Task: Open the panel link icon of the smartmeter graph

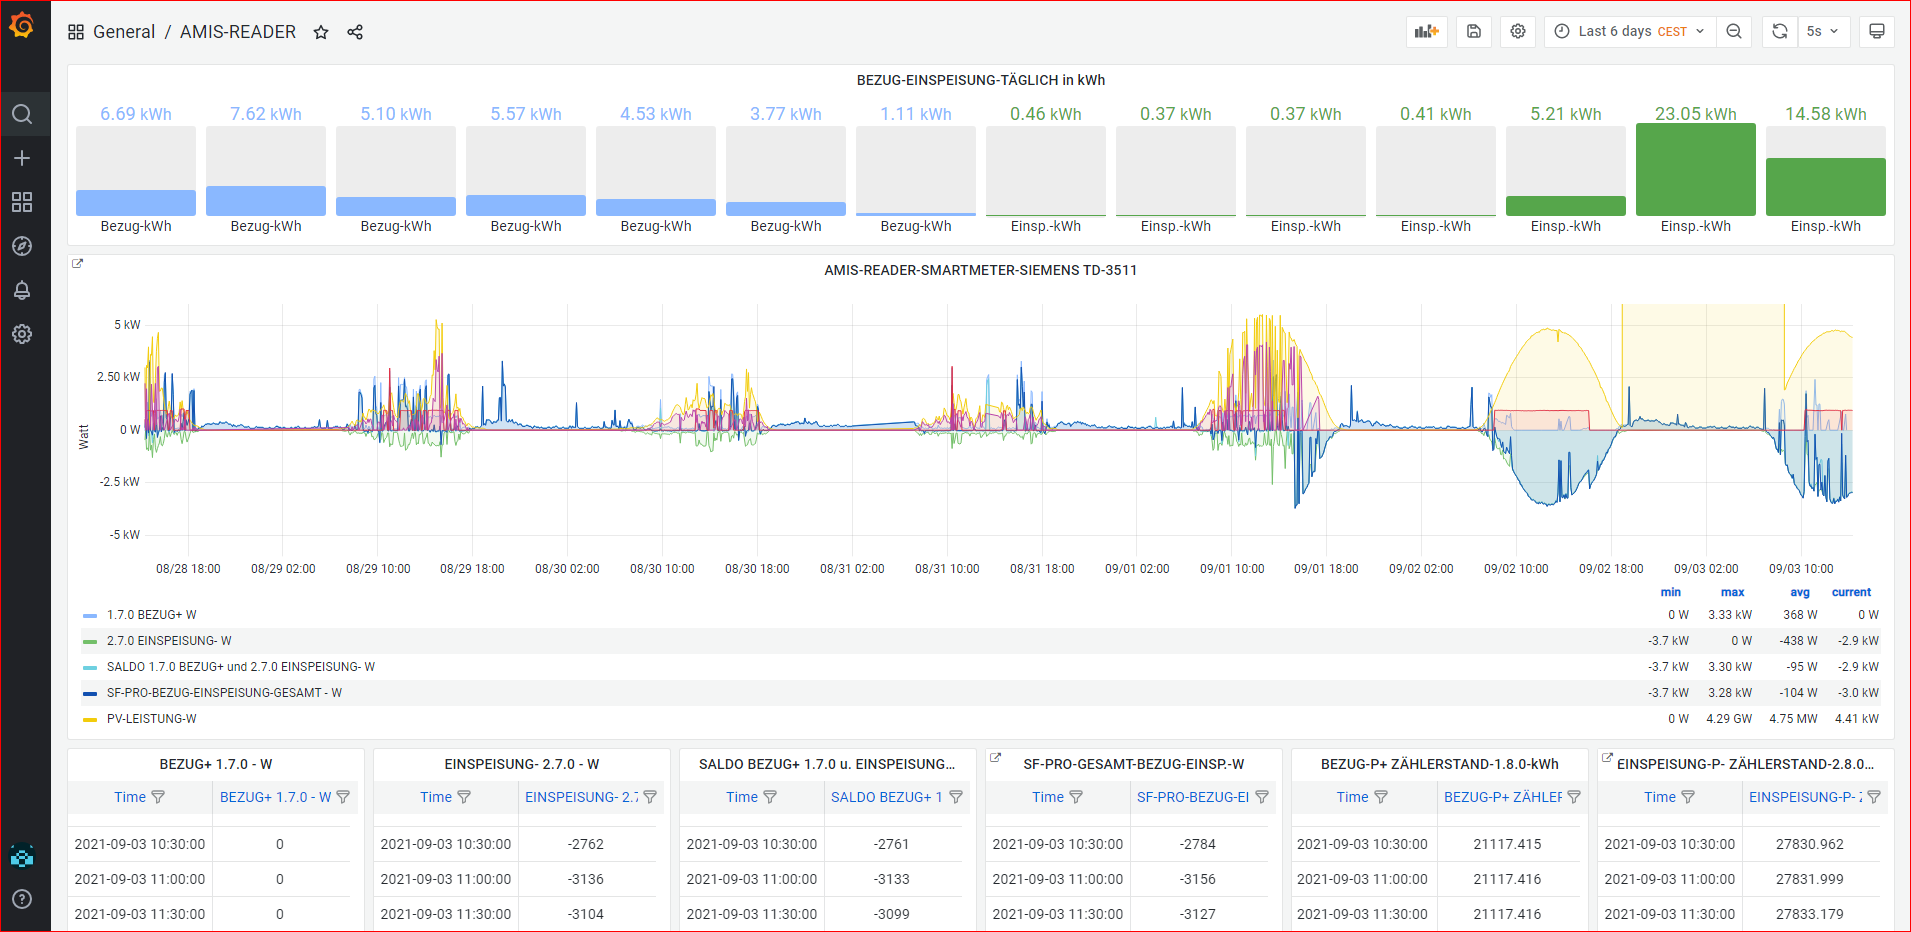Action: [x=78, y=264]
